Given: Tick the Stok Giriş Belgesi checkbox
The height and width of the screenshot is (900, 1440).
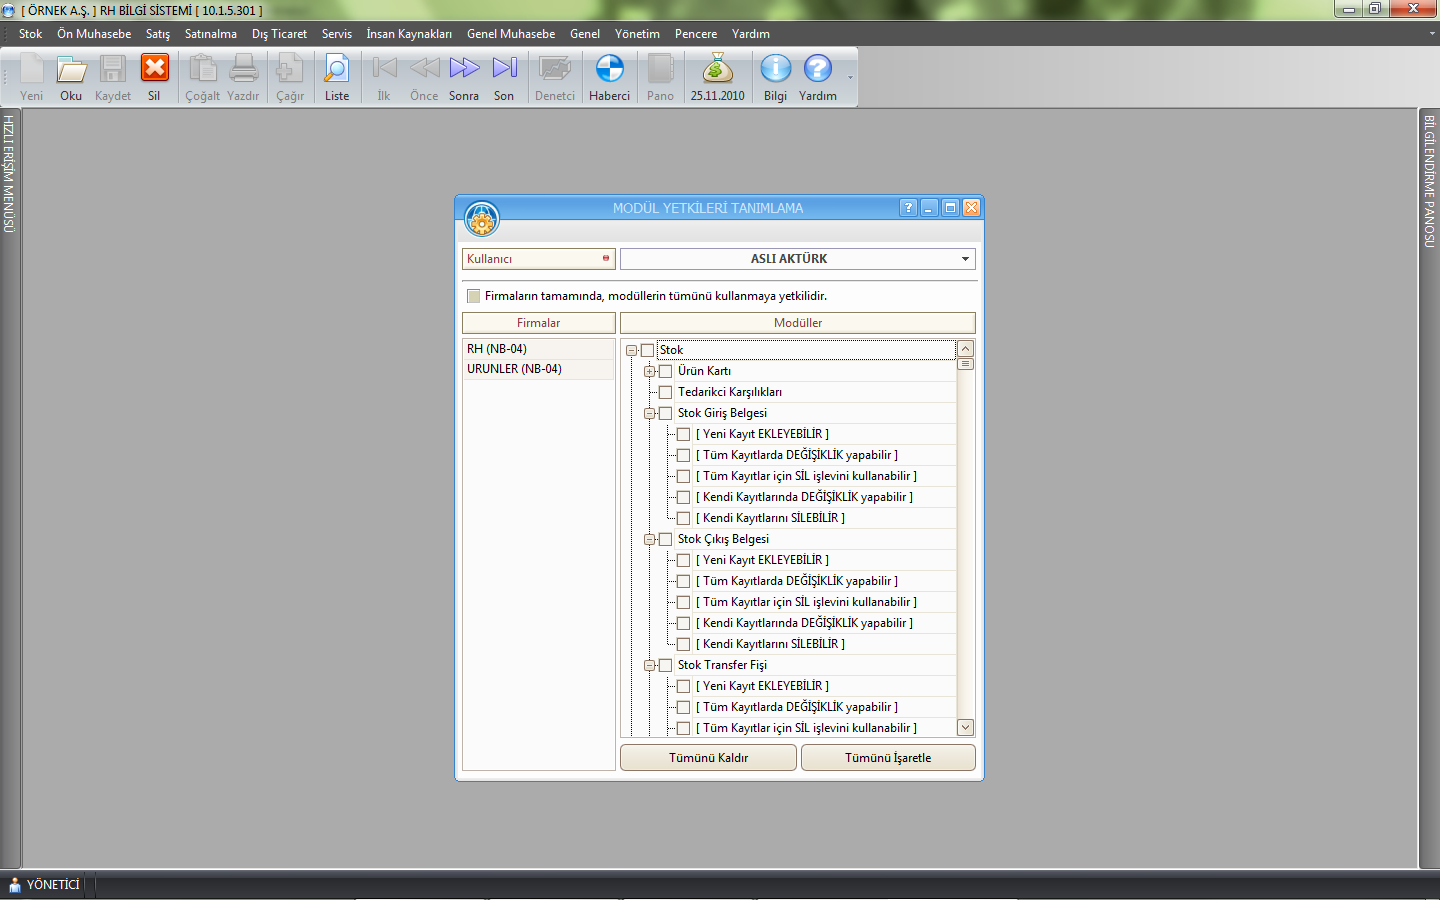Looking at the screenshot, I should [666, 413].
